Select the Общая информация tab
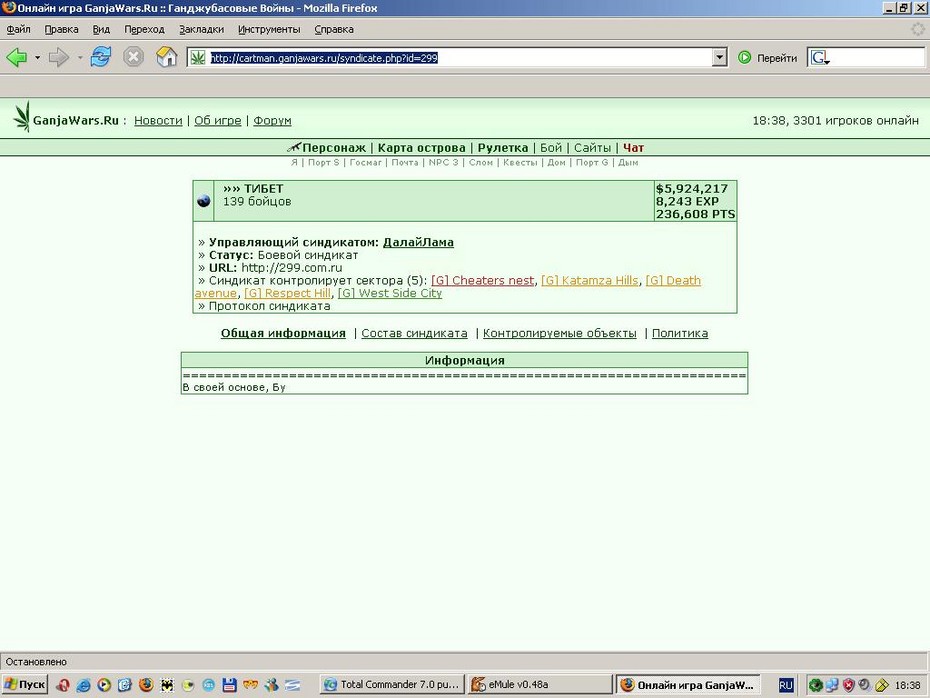 (283, 333)
